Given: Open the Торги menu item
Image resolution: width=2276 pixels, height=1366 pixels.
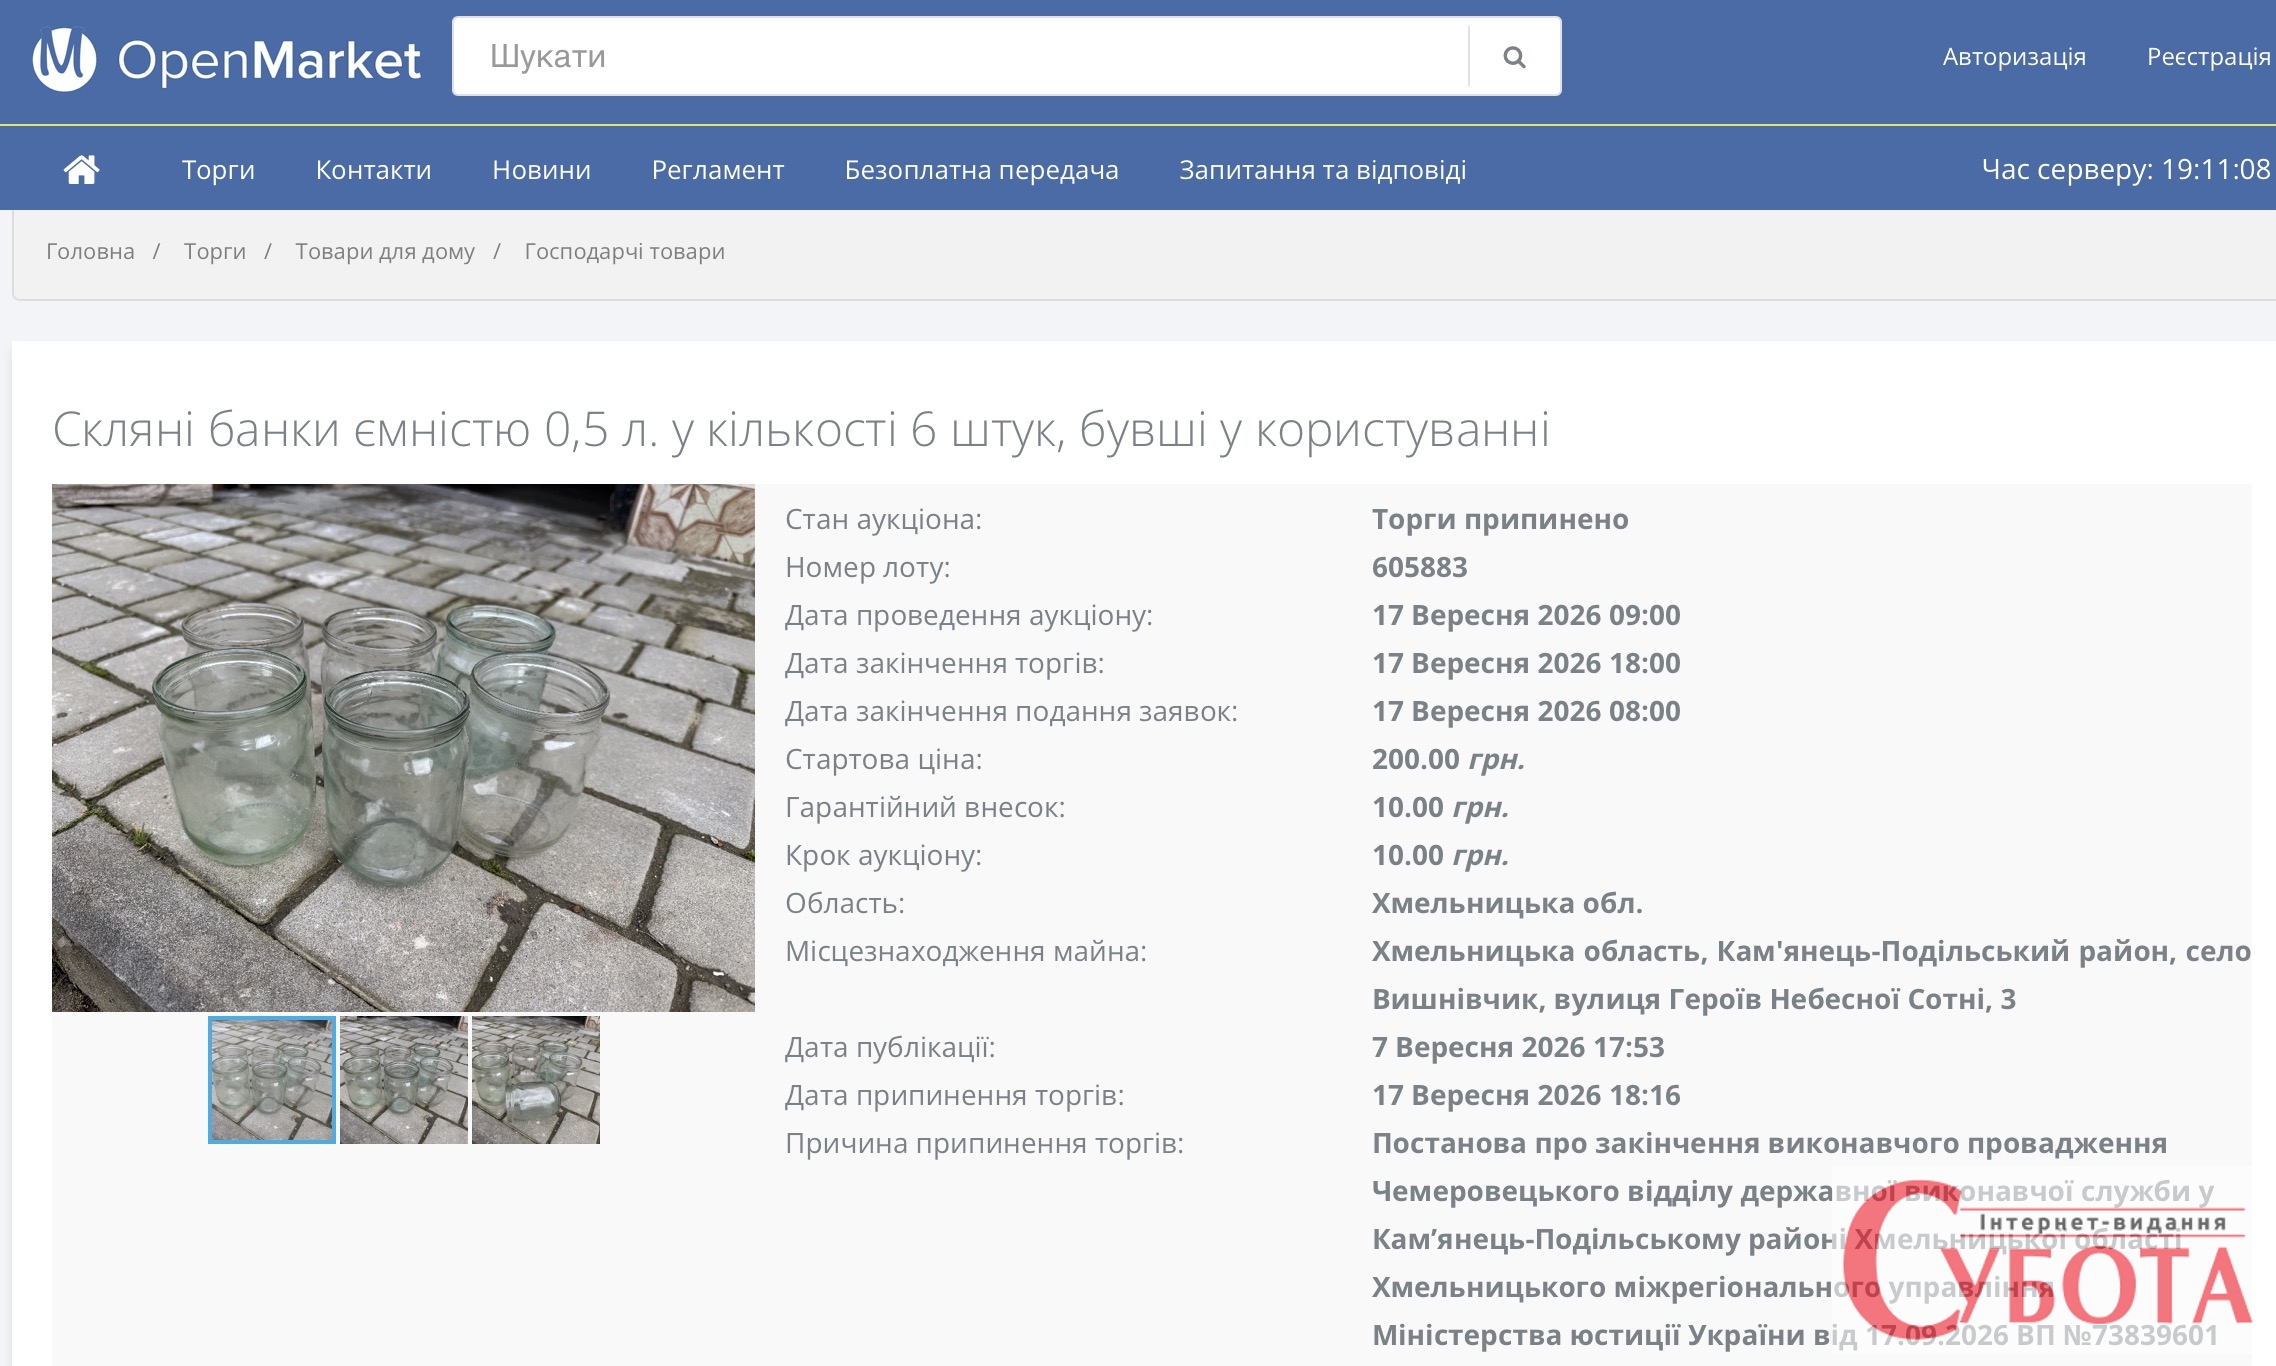Looking at the screenshot, I should click(218, 170).
